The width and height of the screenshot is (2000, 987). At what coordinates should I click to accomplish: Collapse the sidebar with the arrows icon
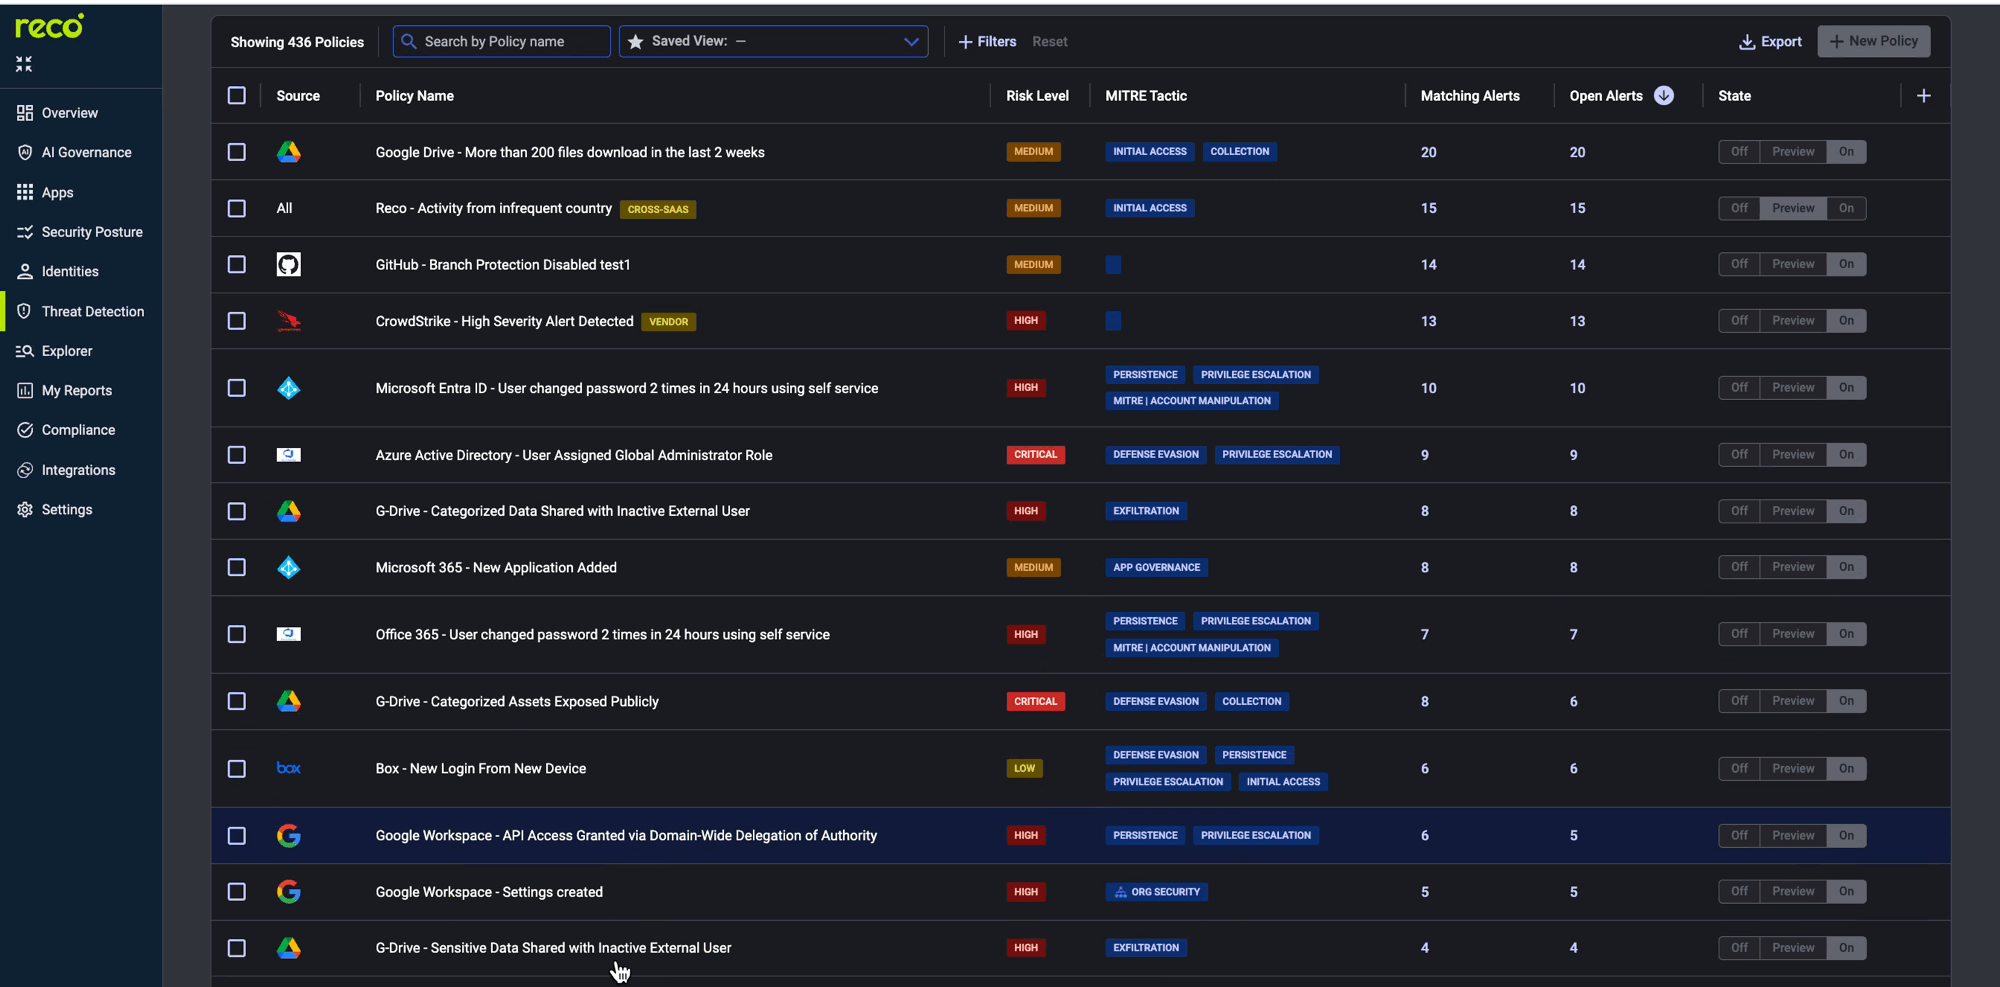(22, 64)
